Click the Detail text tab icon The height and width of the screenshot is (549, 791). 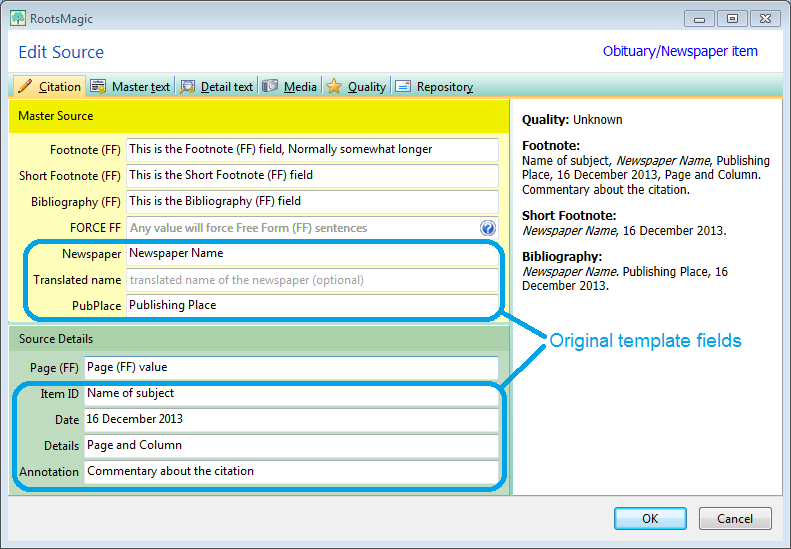tap(187, 86)
